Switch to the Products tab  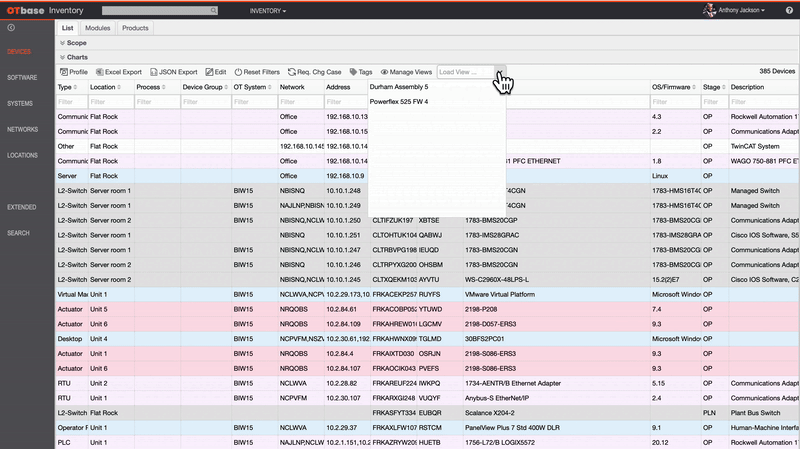[x=135, y=28]
